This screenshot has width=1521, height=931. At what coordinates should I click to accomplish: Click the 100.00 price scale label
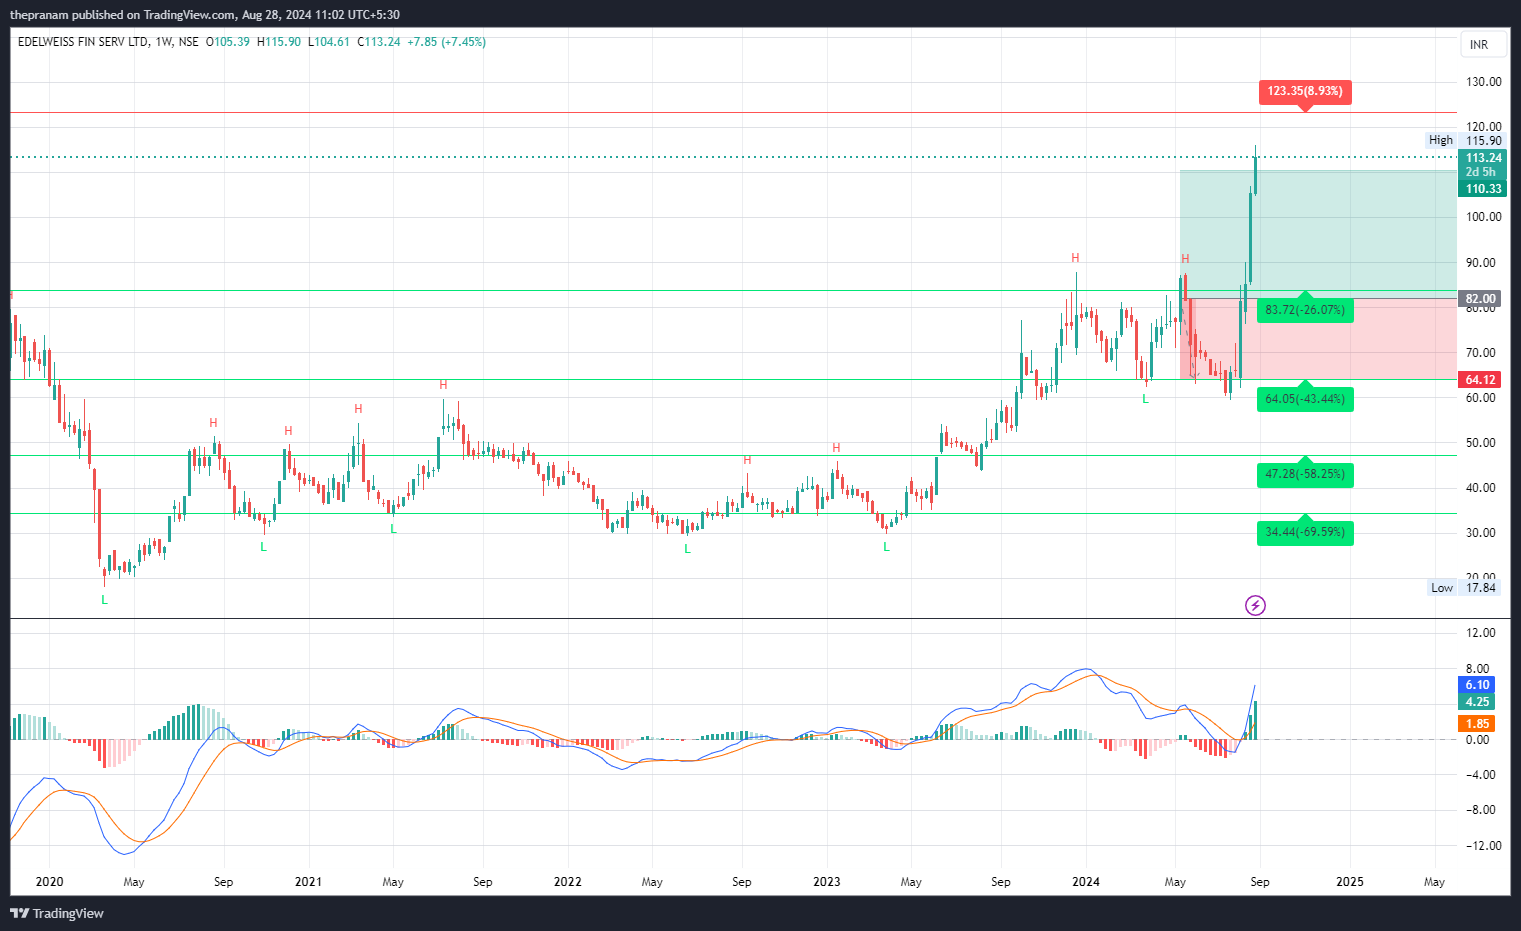1484,217
